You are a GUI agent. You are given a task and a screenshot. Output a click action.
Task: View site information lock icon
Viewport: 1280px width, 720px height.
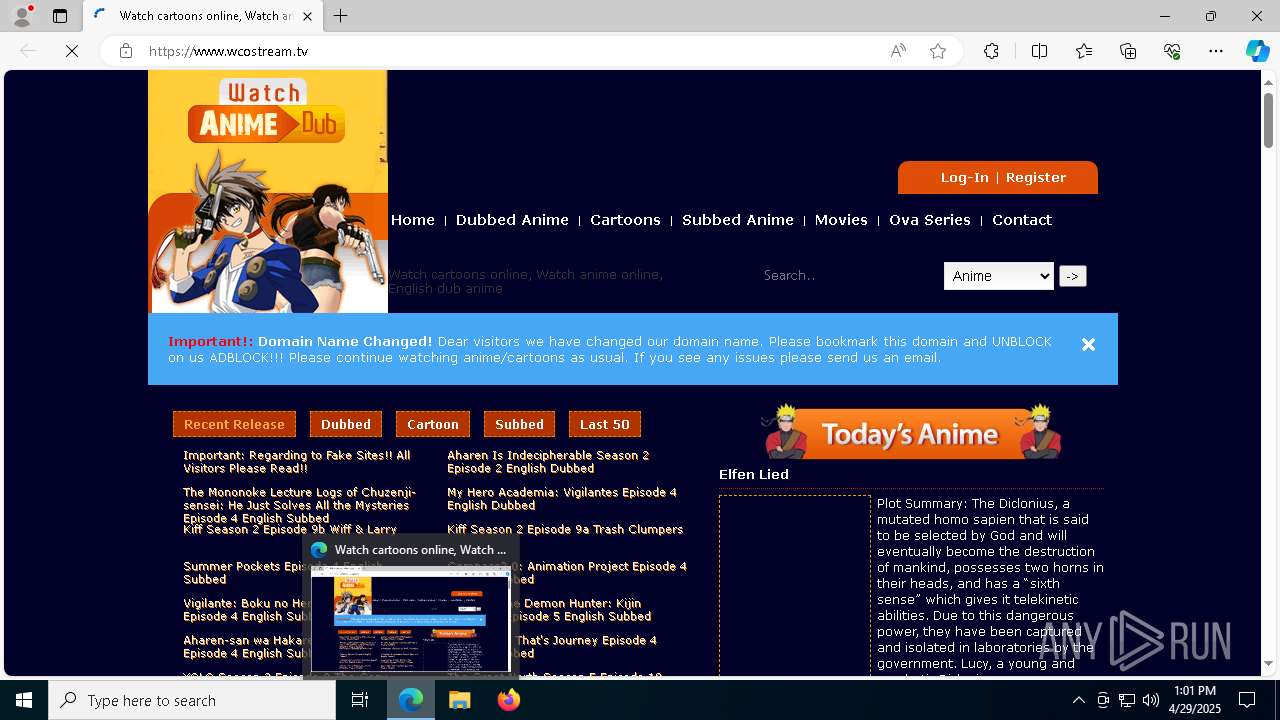(x=126, y=51)
